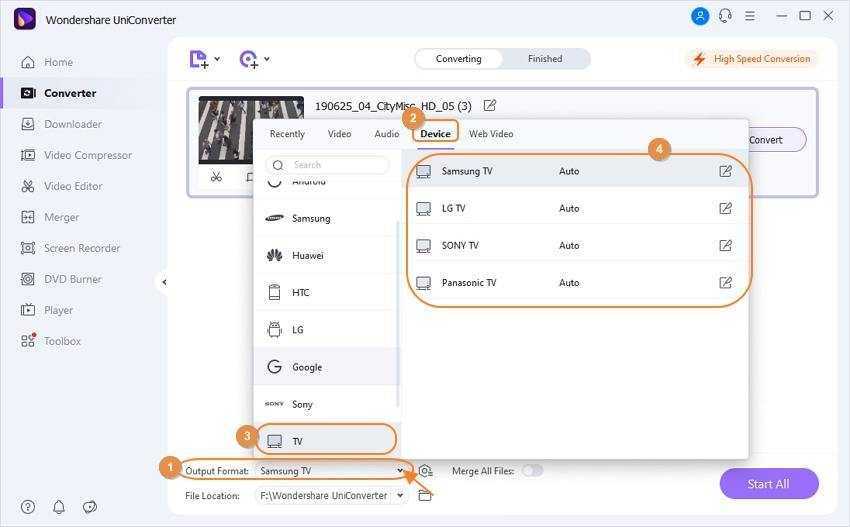The height and width of the screenshot is (527, 850).
Task: Select Converter in the sidebar
Action: (58, 93)
